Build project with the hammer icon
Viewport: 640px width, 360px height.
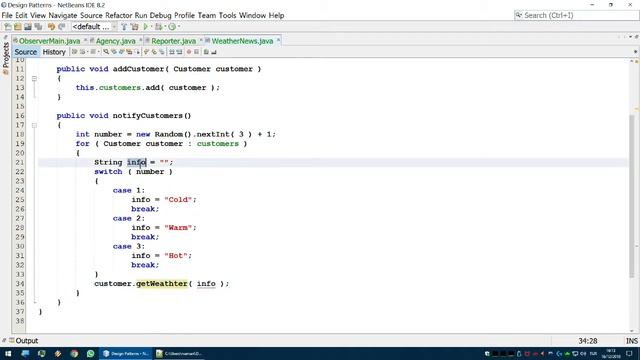pyautogui.click(x=124, y=27)
